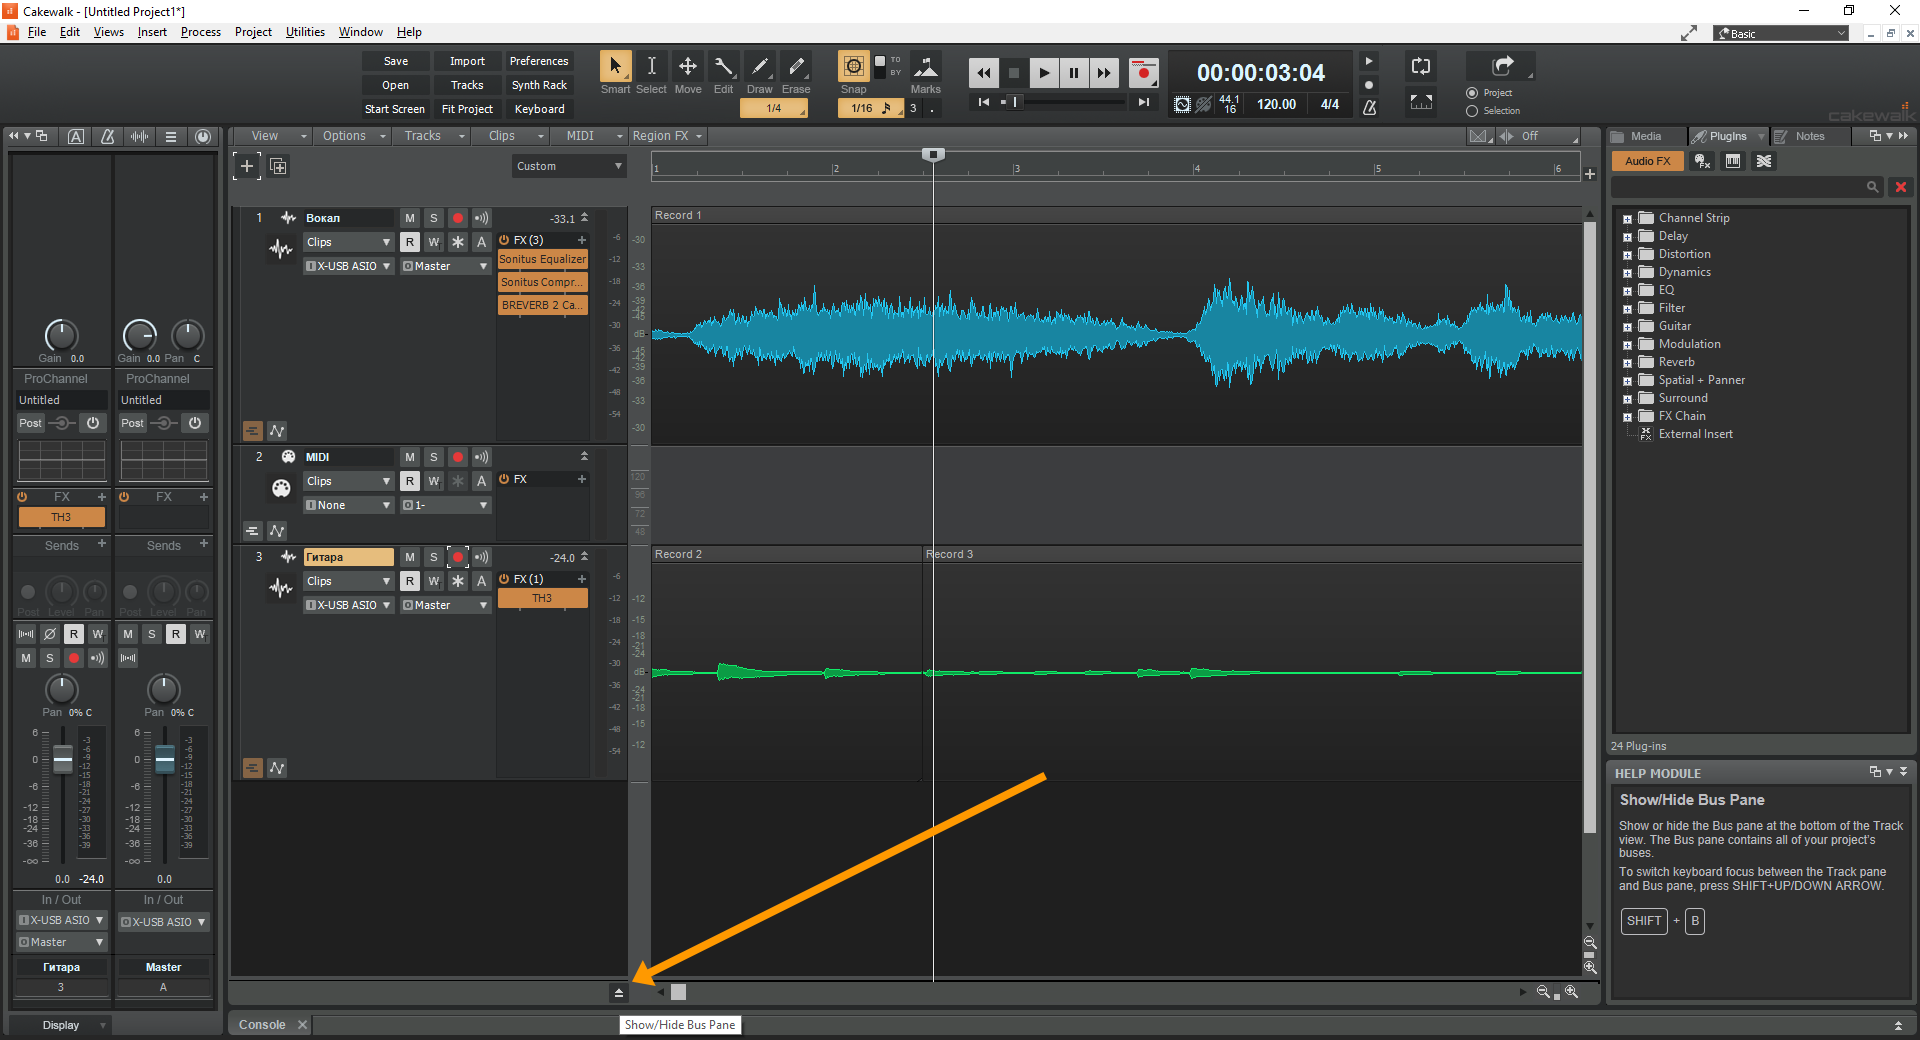Click the Master channel volume fader
Viewport: 1920px width, 1040px height.
[x=165, y=761]
